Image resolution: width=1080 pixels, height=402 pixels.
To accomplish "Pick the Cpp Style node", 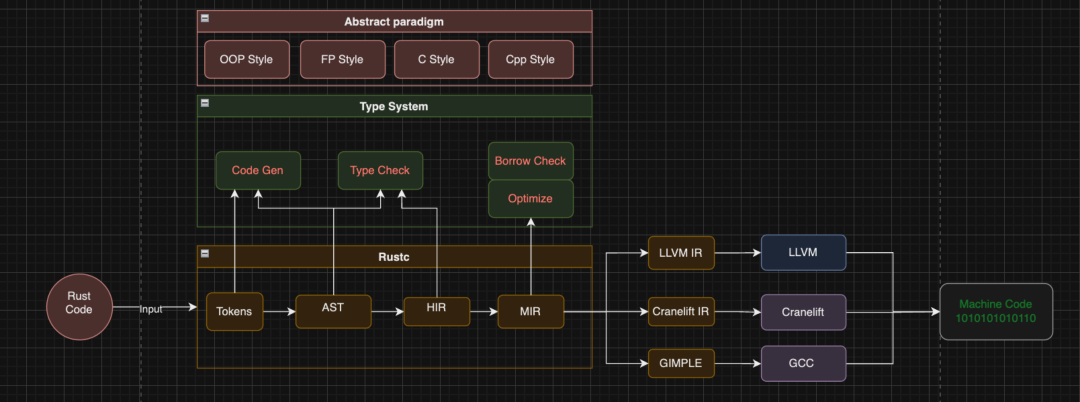I will tap(531, 59).
